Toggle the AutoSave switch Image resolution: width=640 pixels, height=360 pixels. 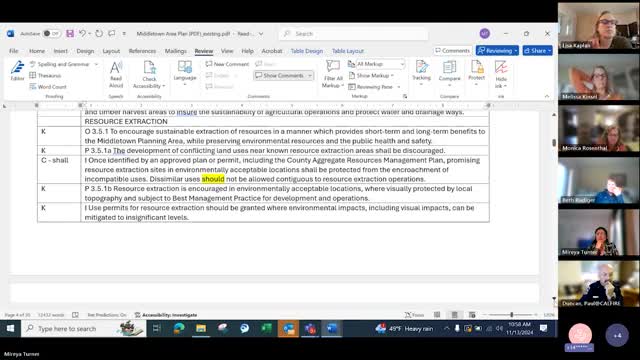click(51, 33)
